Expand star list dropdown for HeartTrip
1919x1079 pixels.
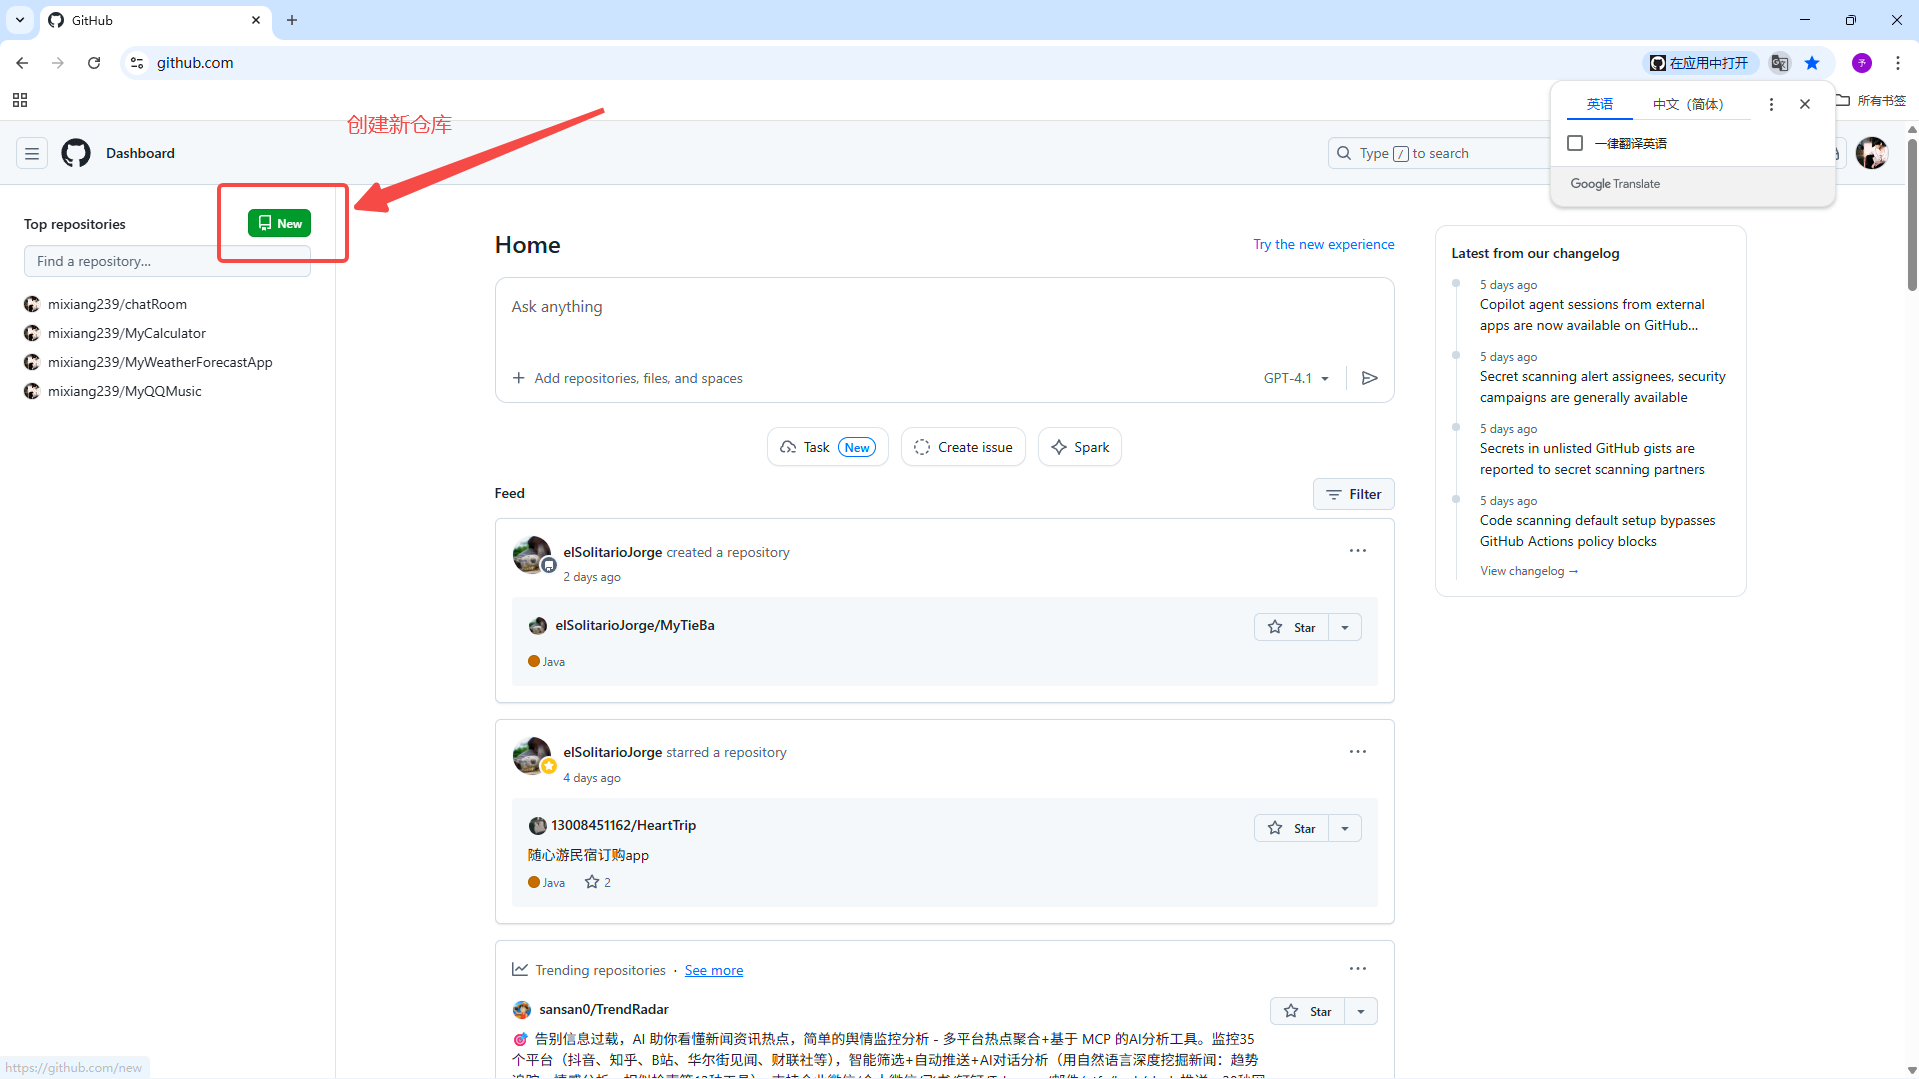point(1345,828)
